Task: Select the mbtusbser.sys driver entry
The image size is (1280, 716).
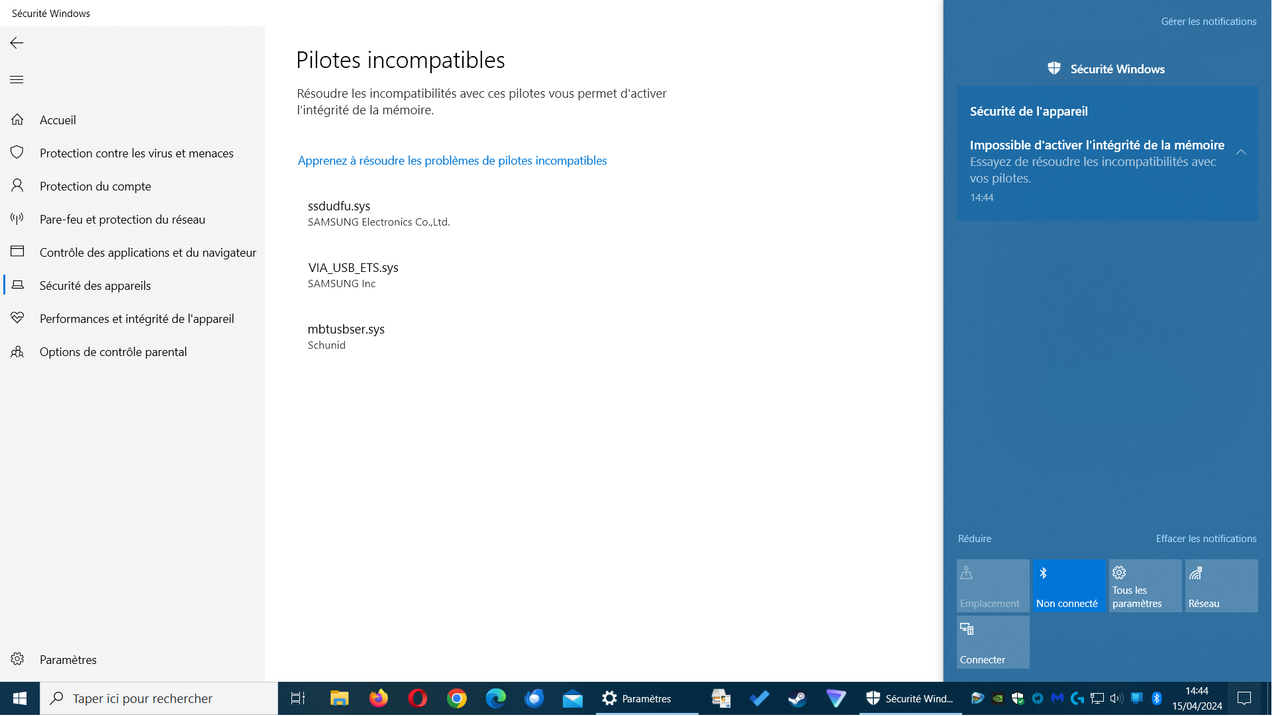Action: click(346, 336)
